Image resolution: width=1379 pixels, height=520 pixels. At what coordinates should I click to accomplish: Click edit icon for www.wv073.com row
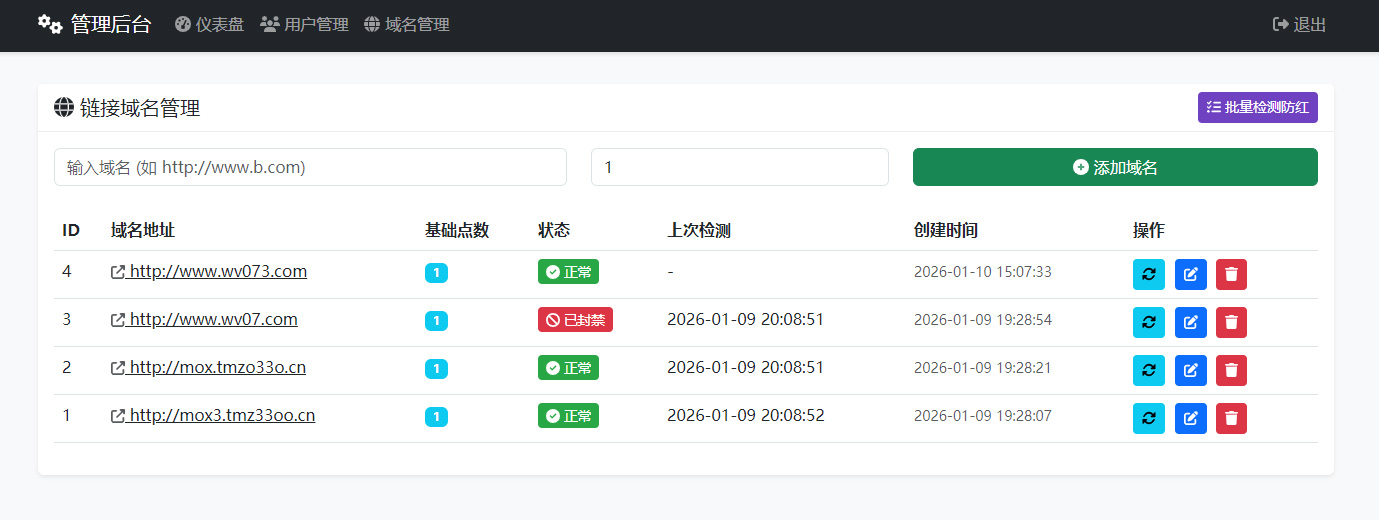tap(1190, 274)
